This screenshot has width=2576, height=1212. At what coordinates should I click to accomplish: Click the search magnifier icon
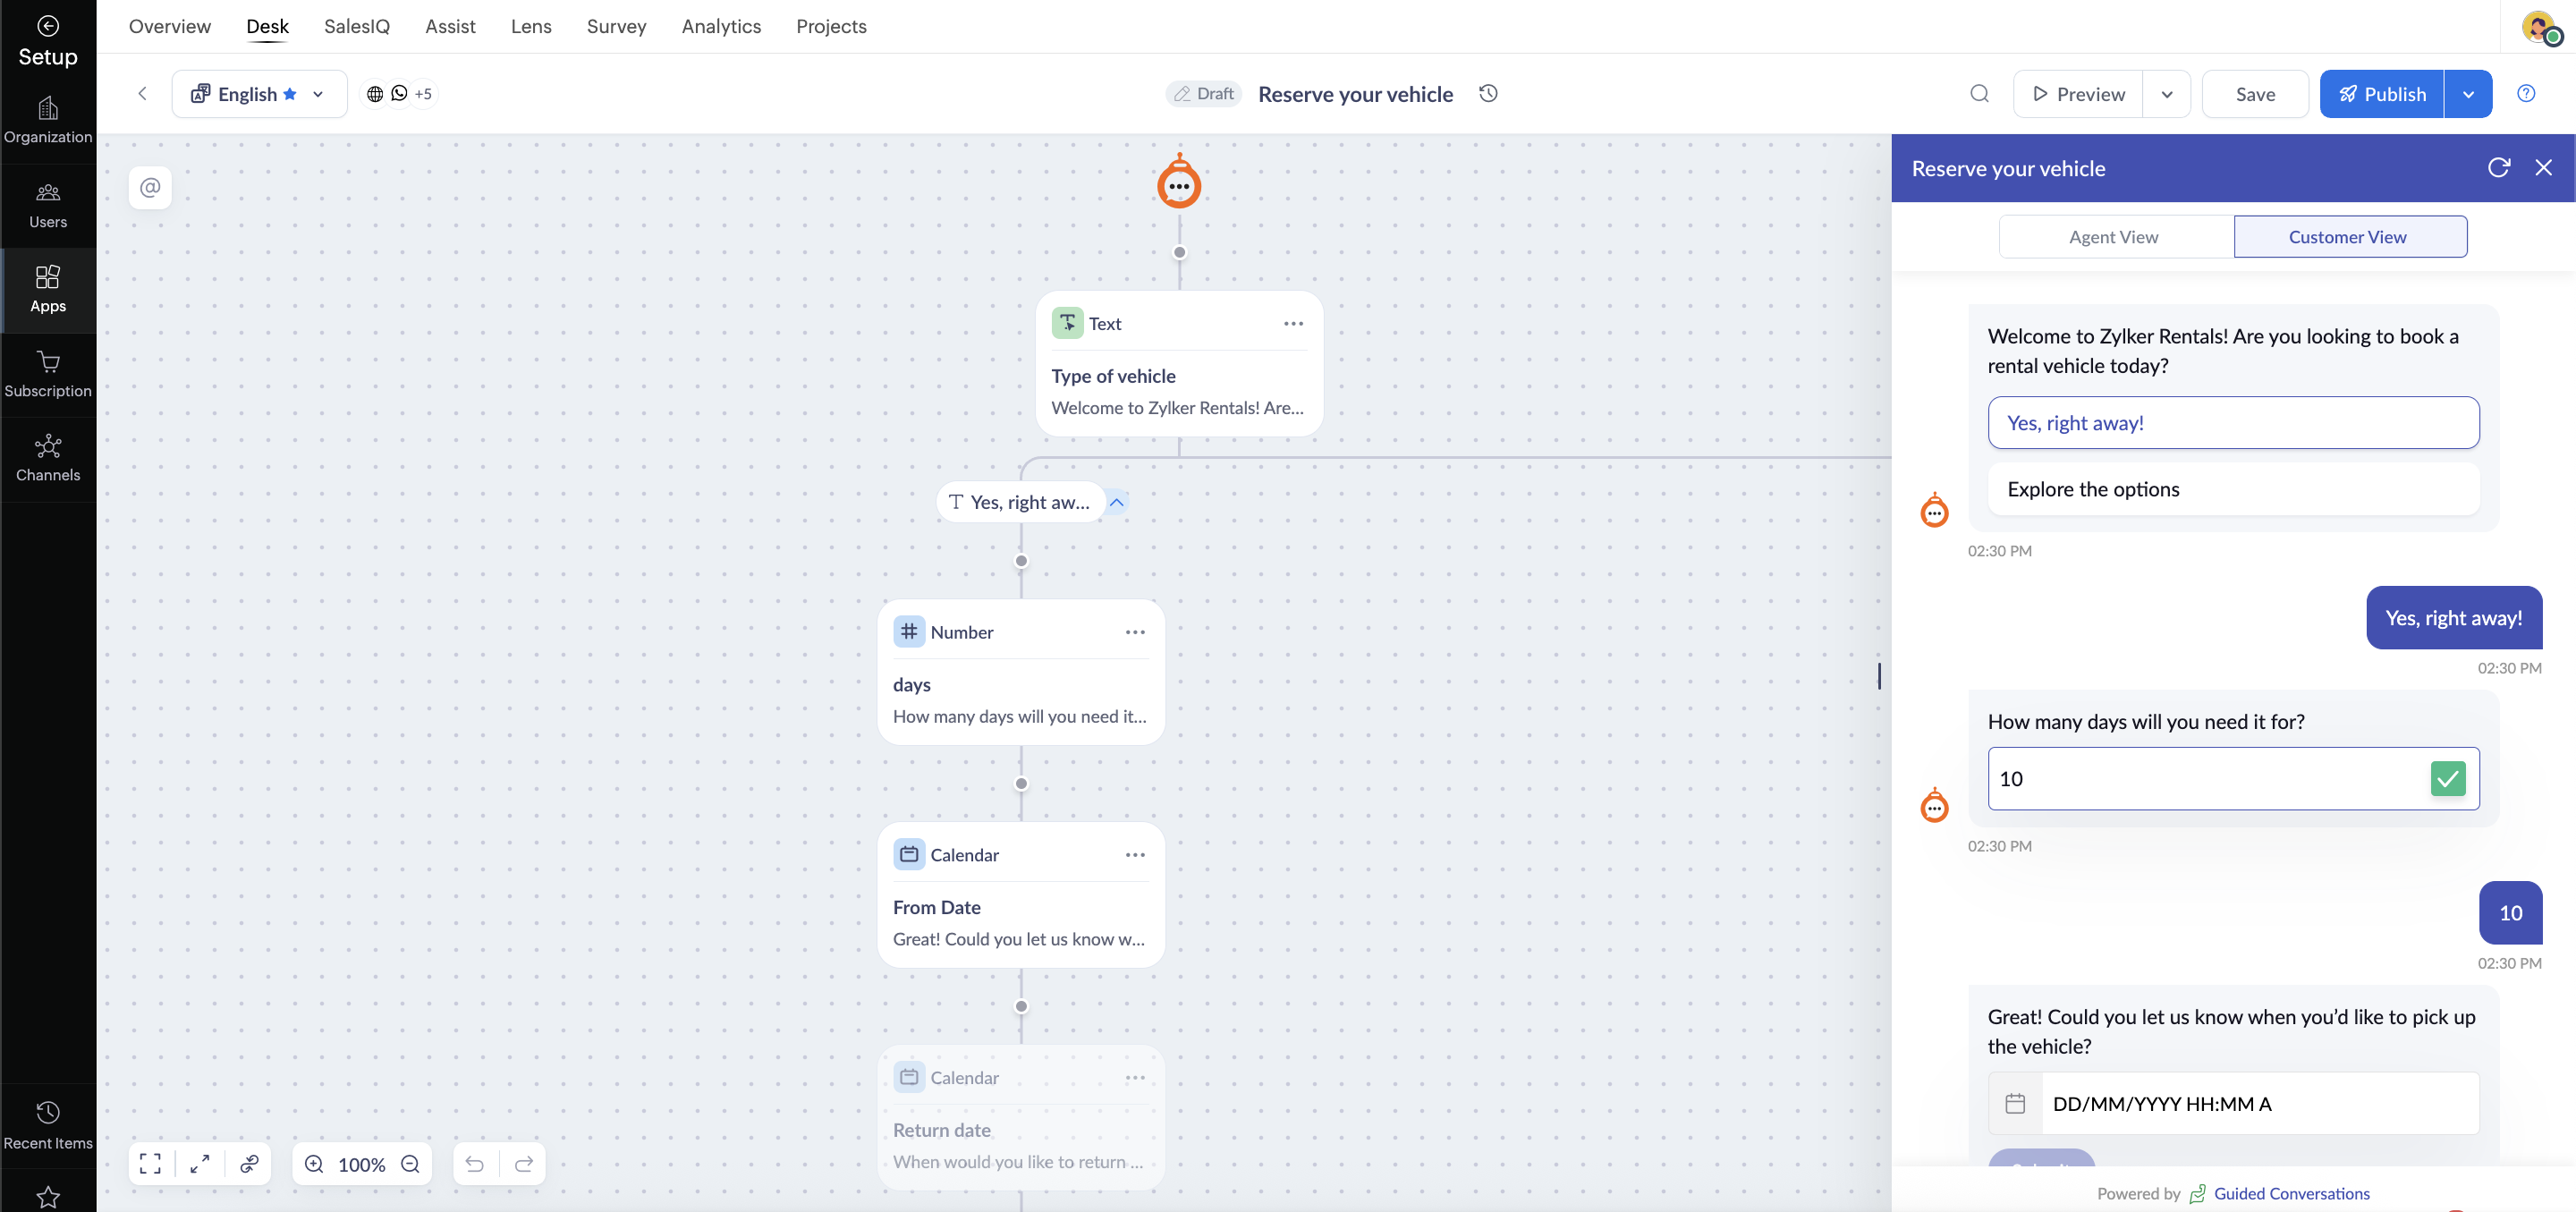click(1979, 93)
